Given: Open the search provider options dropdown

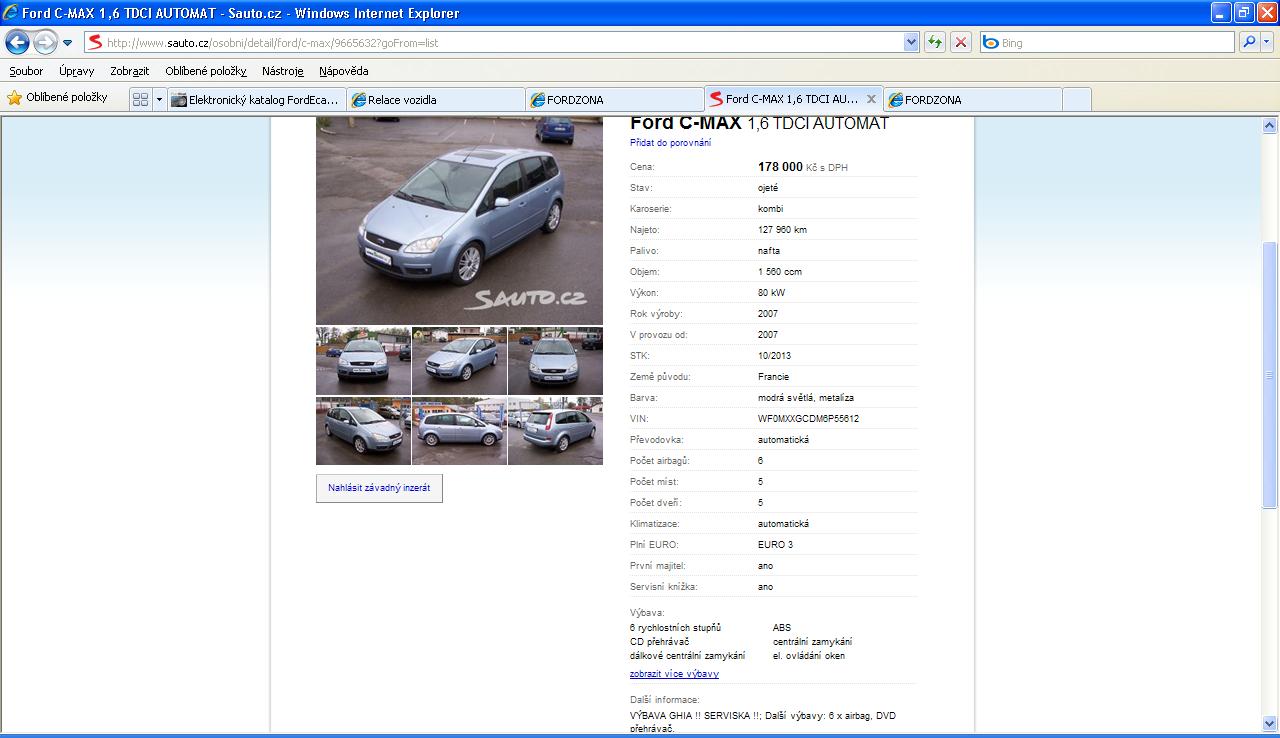Looking at the screenshot, I should pos(1267,42).
